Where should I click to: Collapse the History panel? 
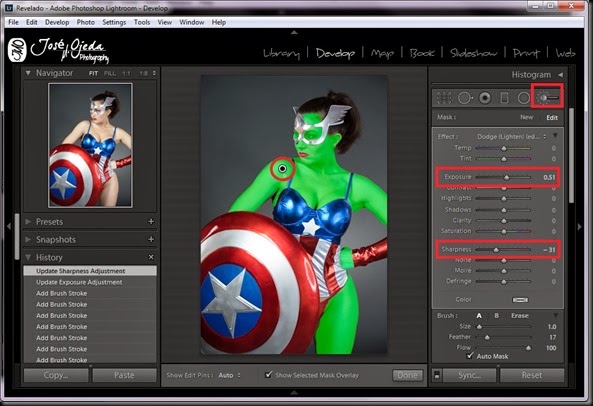click(28, 257)
